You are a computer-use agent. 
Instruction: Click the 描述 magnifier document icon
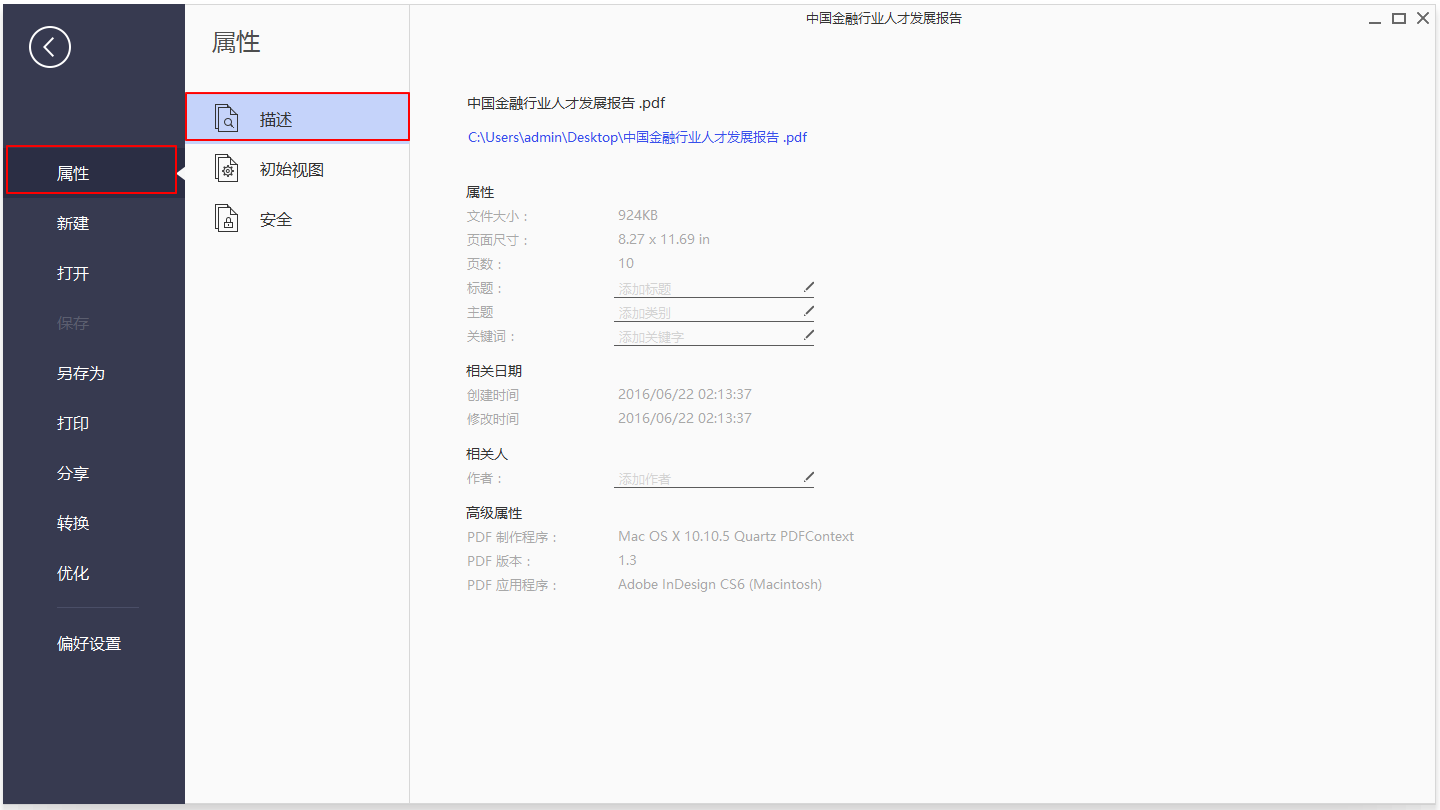pyautogui.click(x=228, y=118)
